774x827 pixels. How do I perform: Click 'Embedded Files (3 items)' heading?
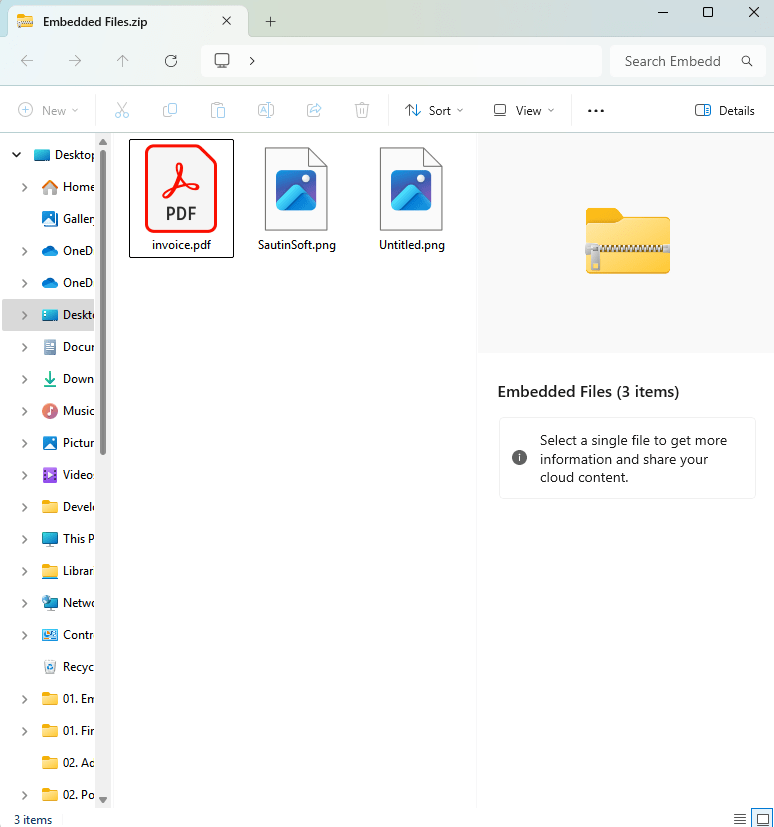tap(588, 392)
